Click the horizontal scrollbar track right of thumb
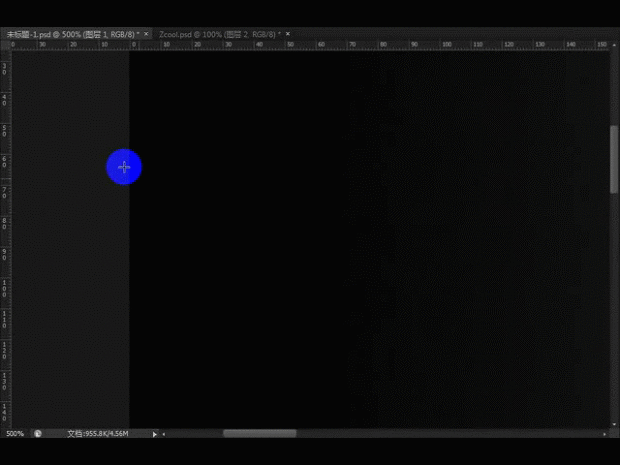This screenshot has height=465, width=620. tap(450, 434)
